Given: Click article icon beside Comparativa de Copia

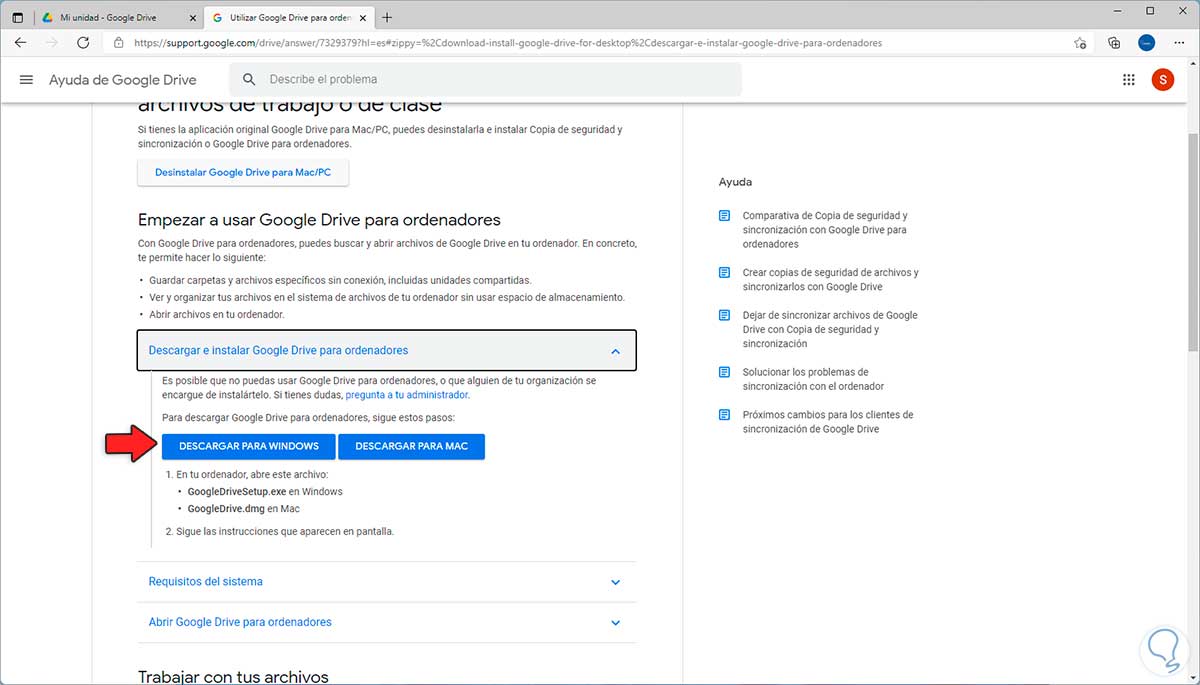Looking at the screenshot, I should [725, 216].
